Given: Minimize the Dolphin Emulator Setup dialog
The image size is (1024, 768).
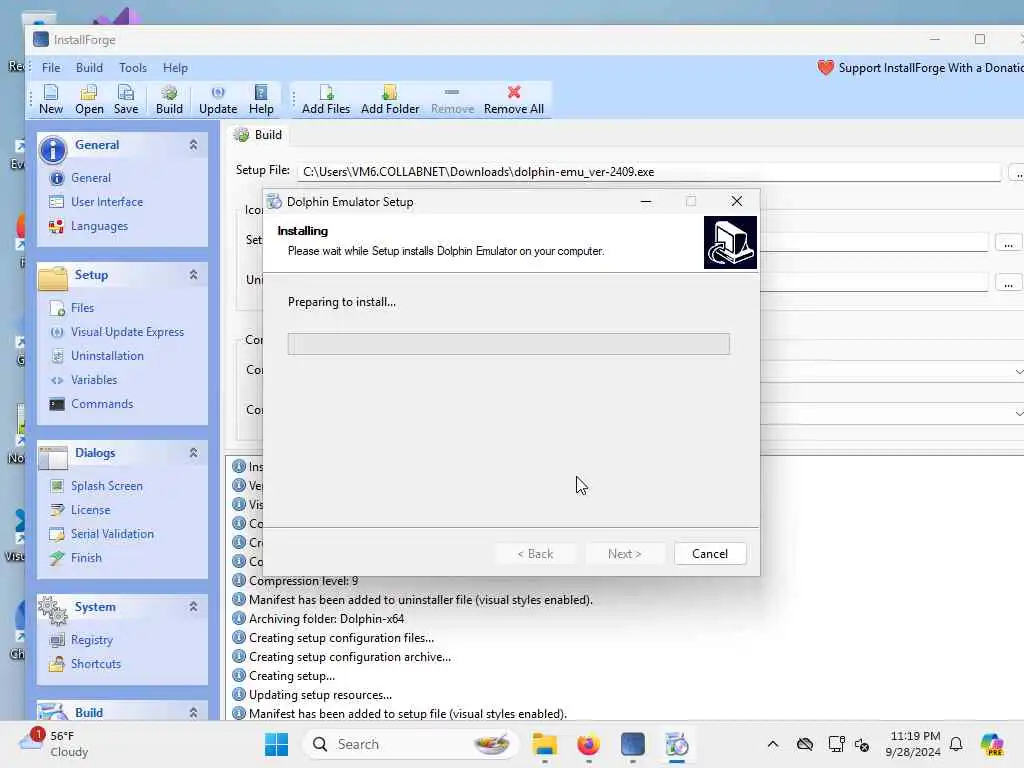Looking at the screenshot, I should [x=646, y=201].
